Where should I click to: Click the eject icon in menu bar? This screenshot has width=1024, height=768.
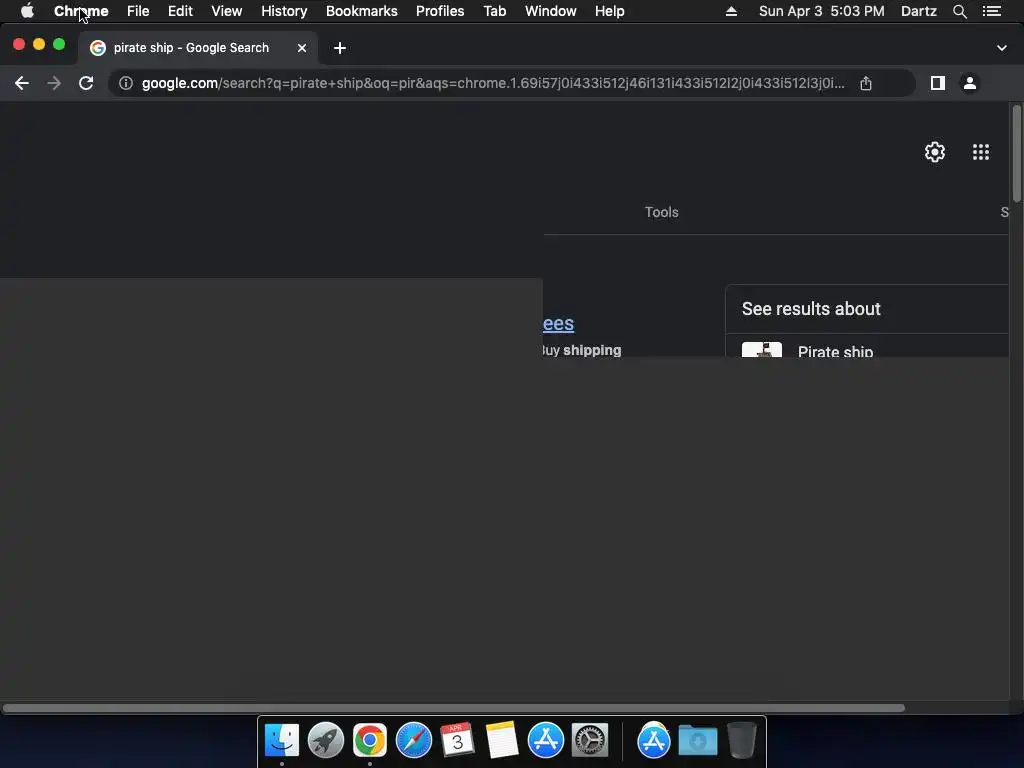tap(731, 11)
